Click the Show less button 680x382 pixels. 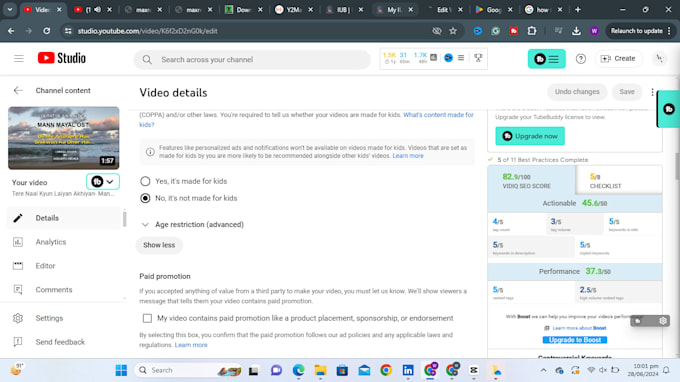[159, 245]
